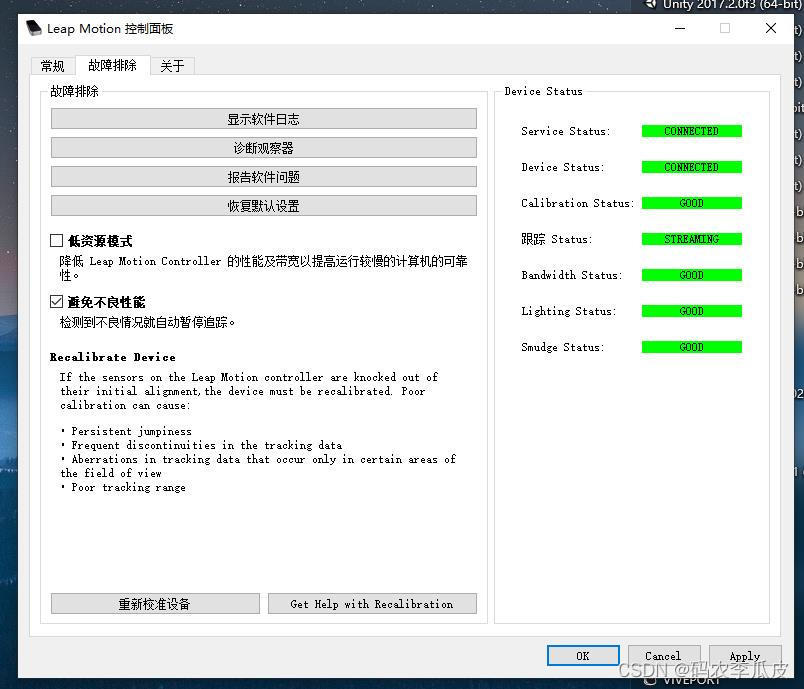
Task: Click 'Poor tracking range' bullet text
Action: [x=128, y=487]
